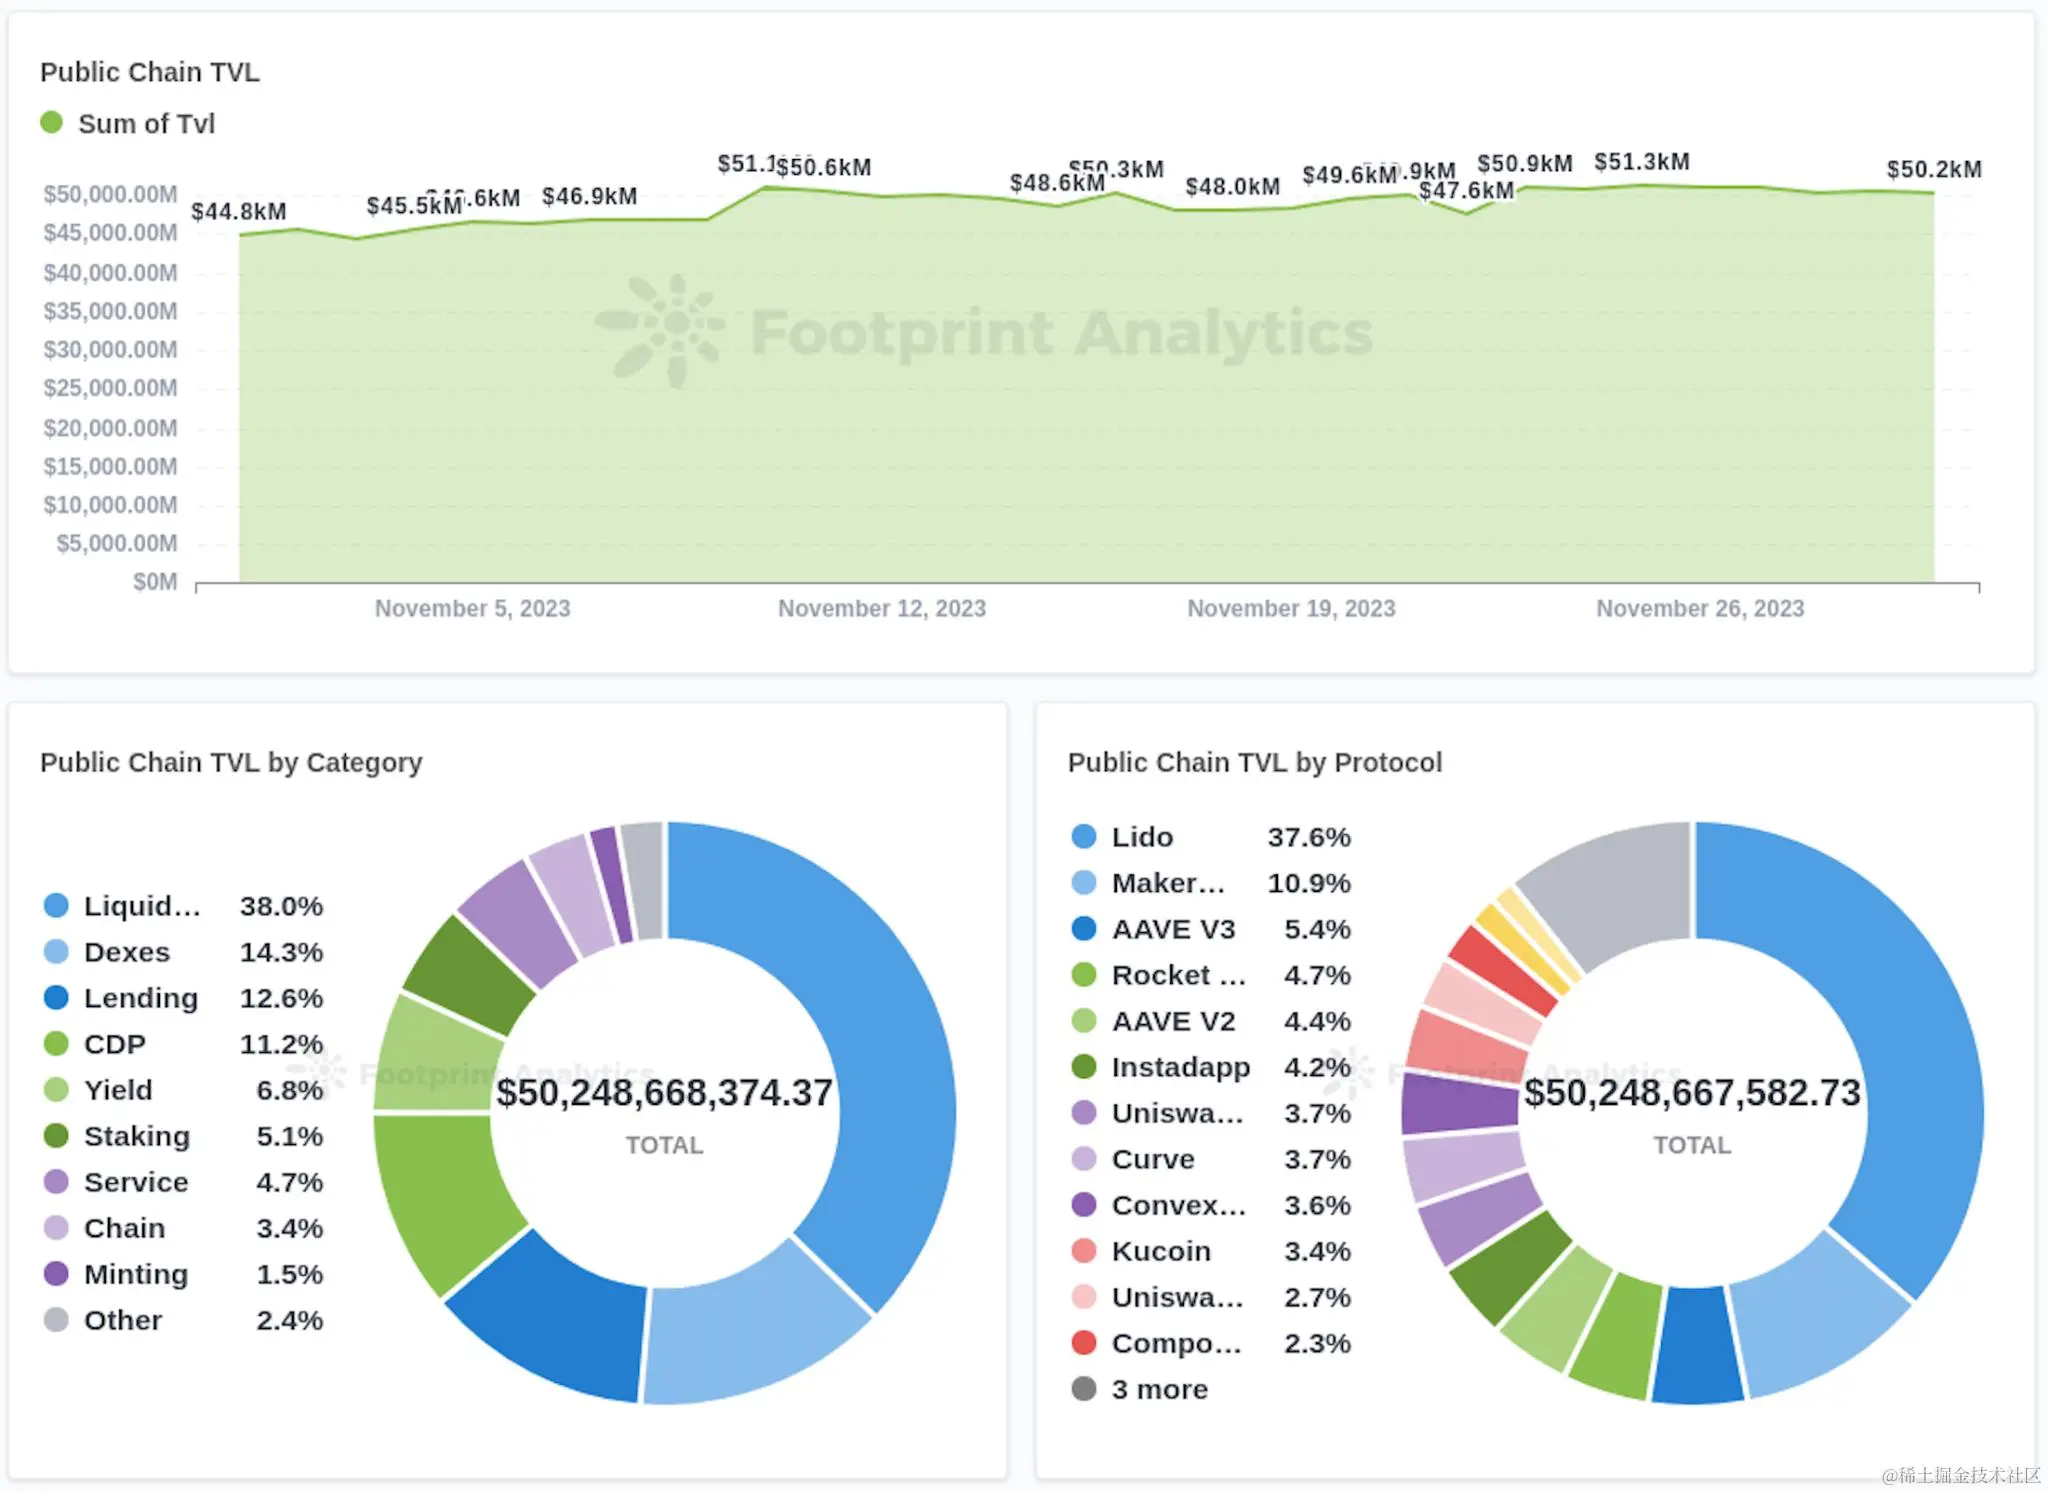
Task: Click the Staking legend color dot
Action: (56, 1136)
